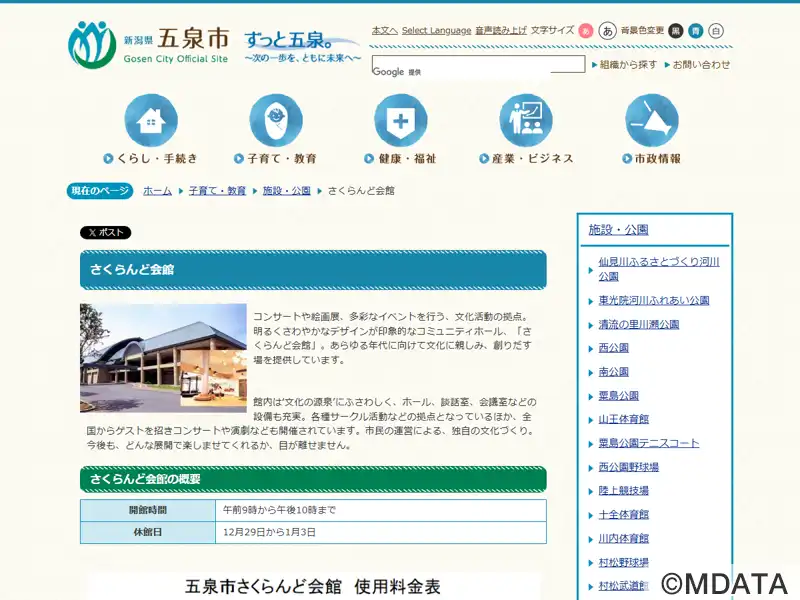Go to 子育て・教育 breadcrumb
This screenshot has width=800, height=600.
pyautogui.click(x=217, y=191)
